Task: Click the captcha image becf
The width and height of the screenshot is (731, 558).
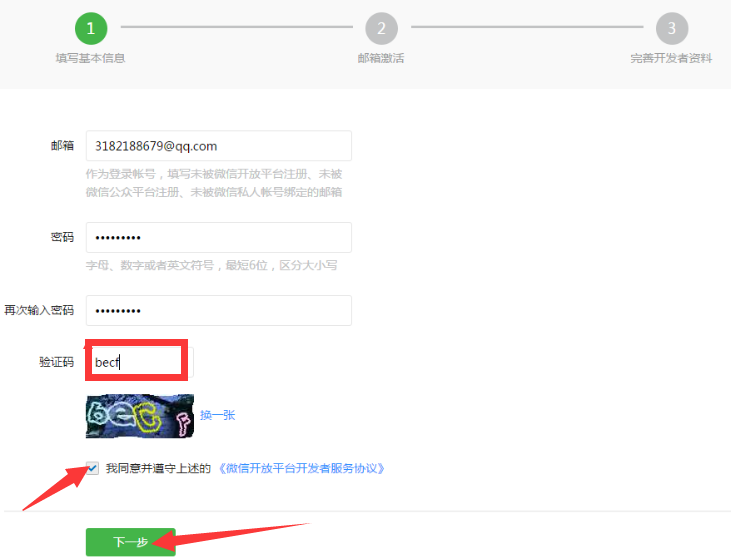Action: 139,416
